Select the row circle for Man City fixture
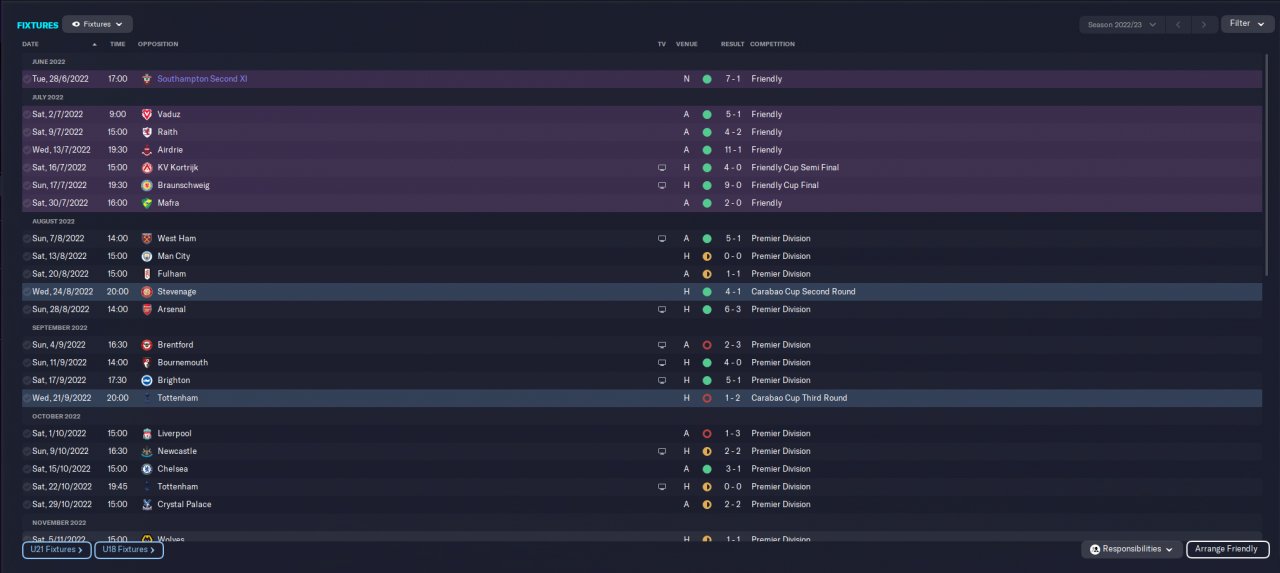This screenshot has width=1280, height=573. (x=27, y=257)
